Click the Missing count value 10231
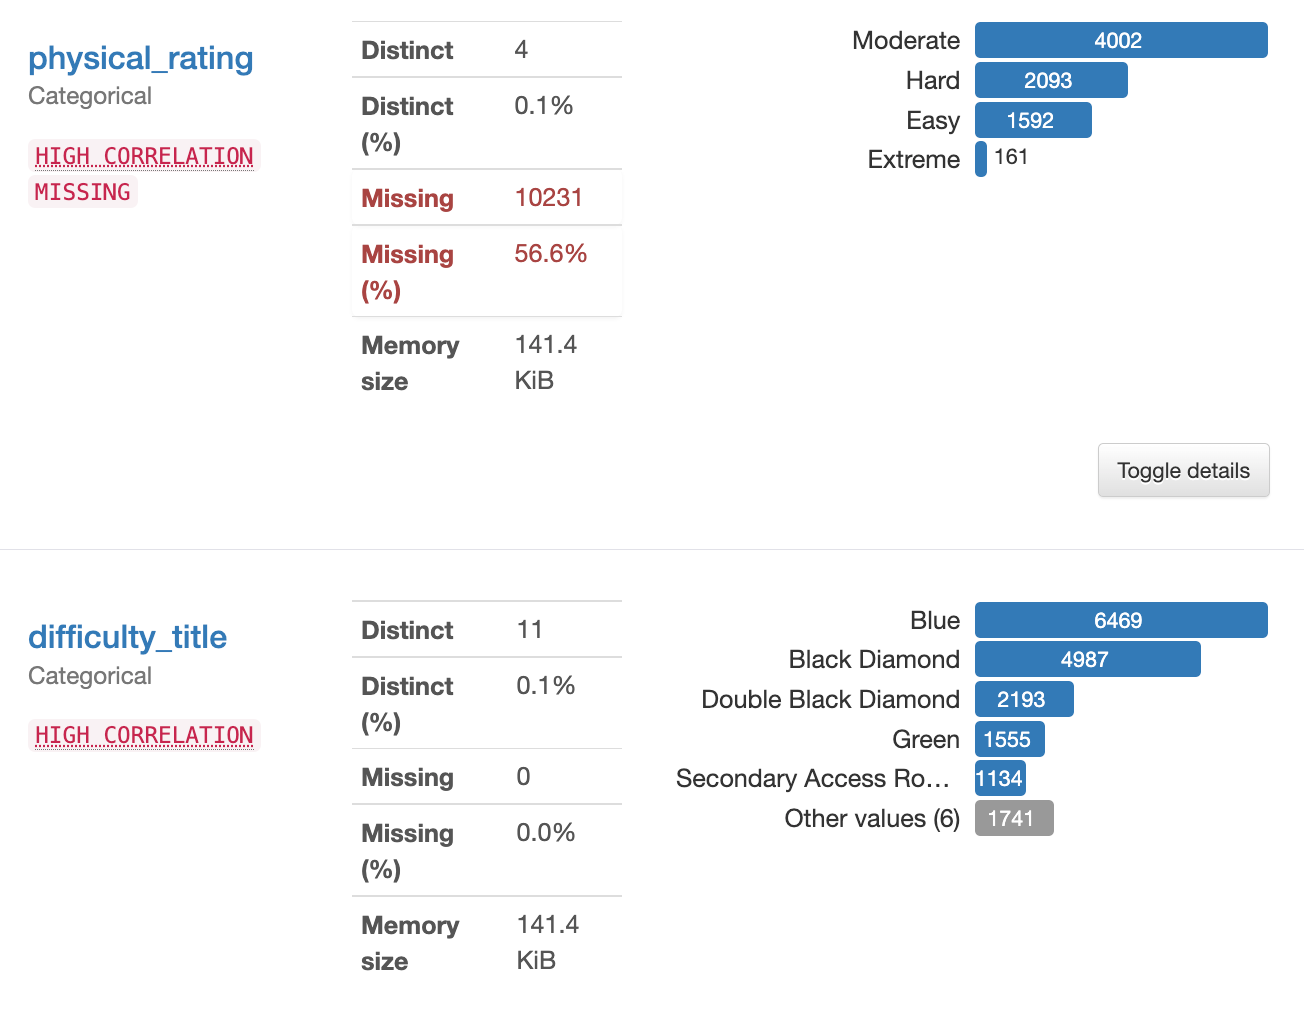This screenshot has height=1022, width=1304. [548, 198]
